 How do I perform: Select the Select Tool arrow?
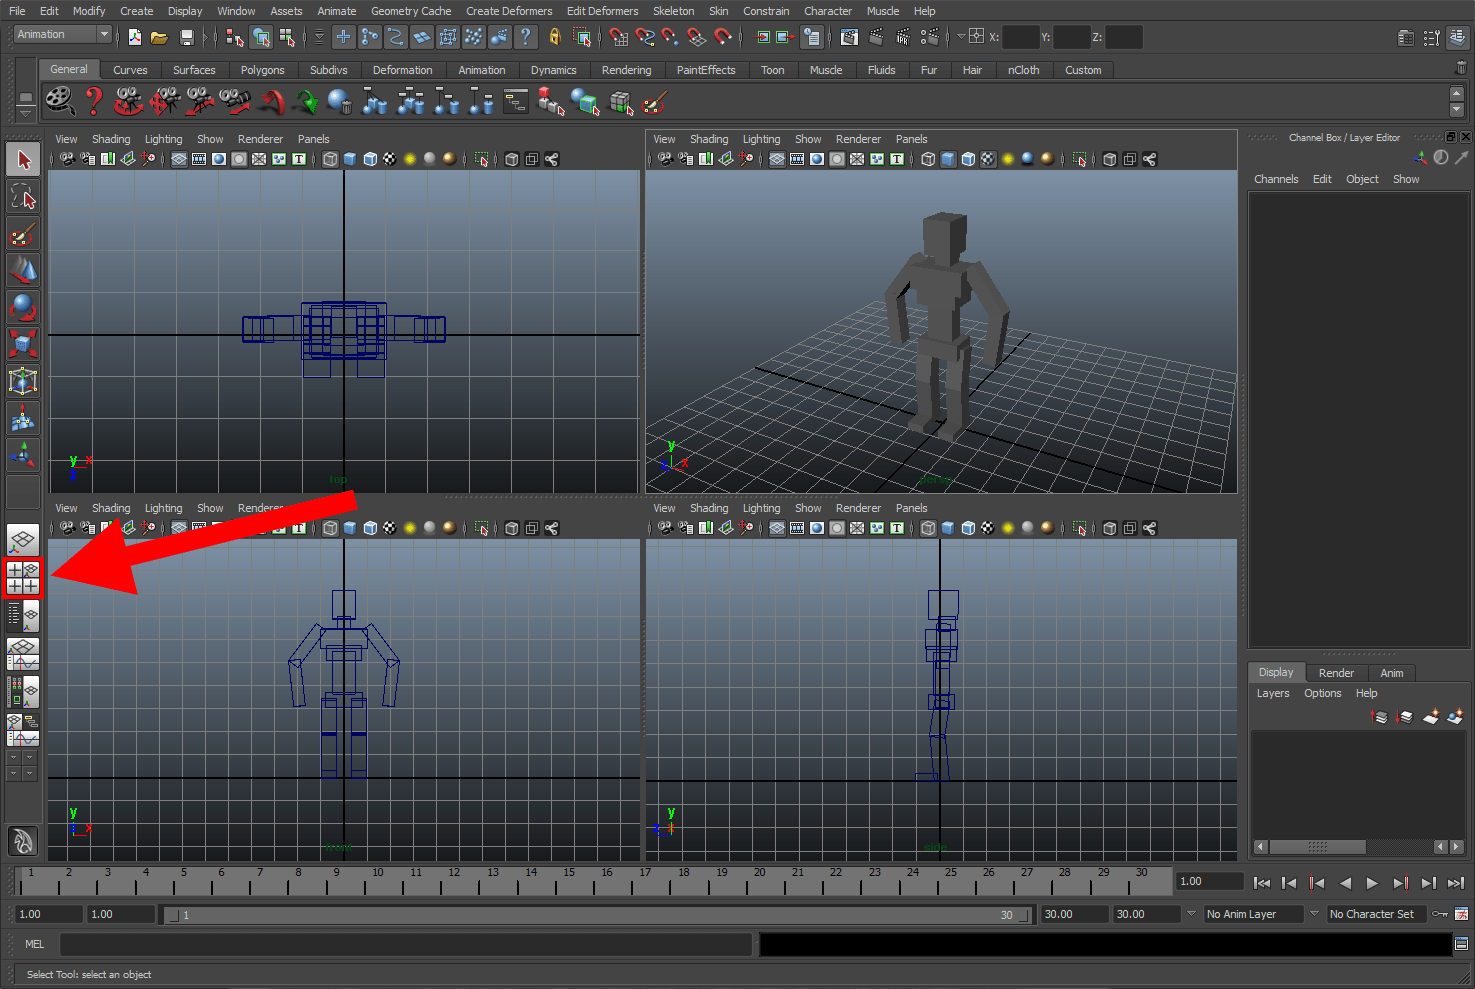[x=23, y=159]
